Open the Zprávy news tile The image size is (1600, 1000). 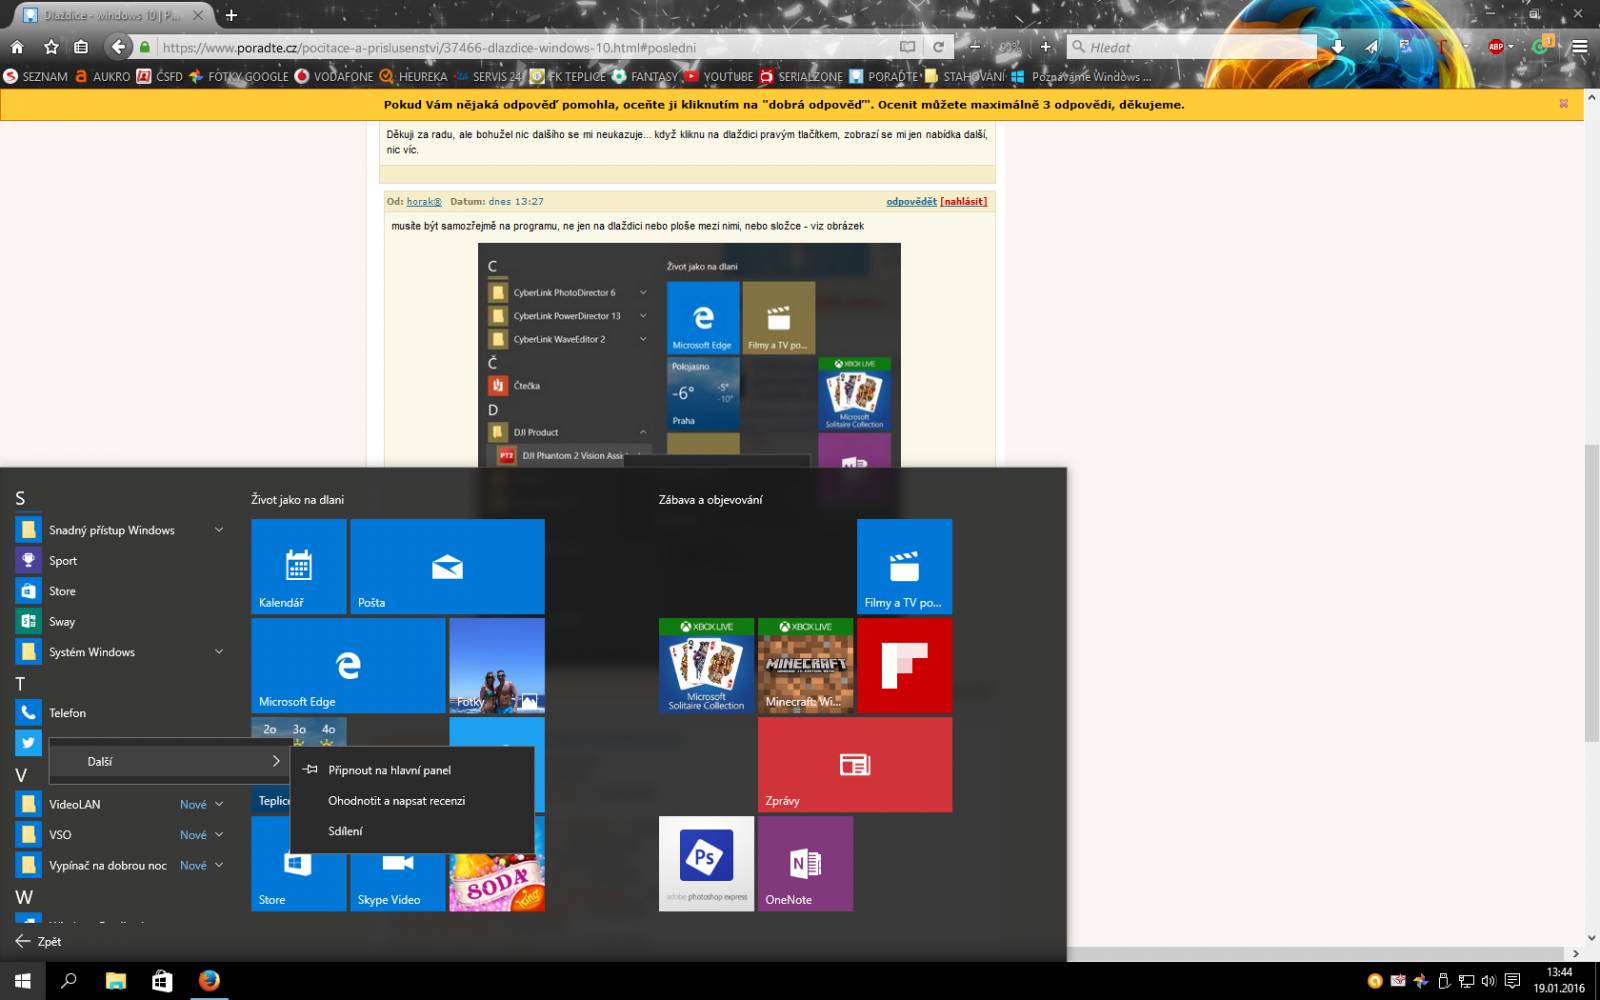[855, 764]
